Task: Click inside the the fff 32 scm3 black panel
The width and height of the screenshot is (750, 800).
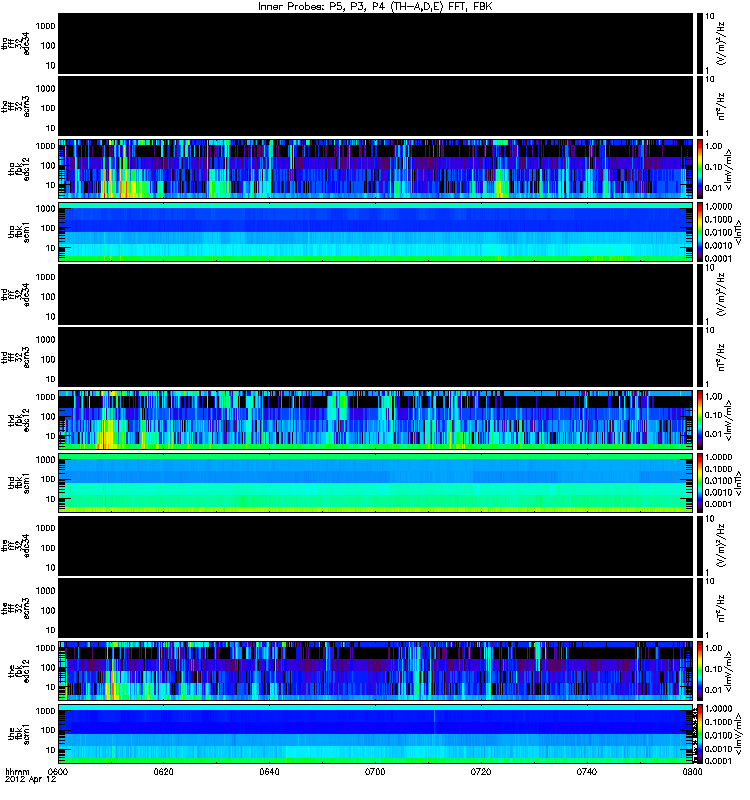Action: click(x=376, y=609)
